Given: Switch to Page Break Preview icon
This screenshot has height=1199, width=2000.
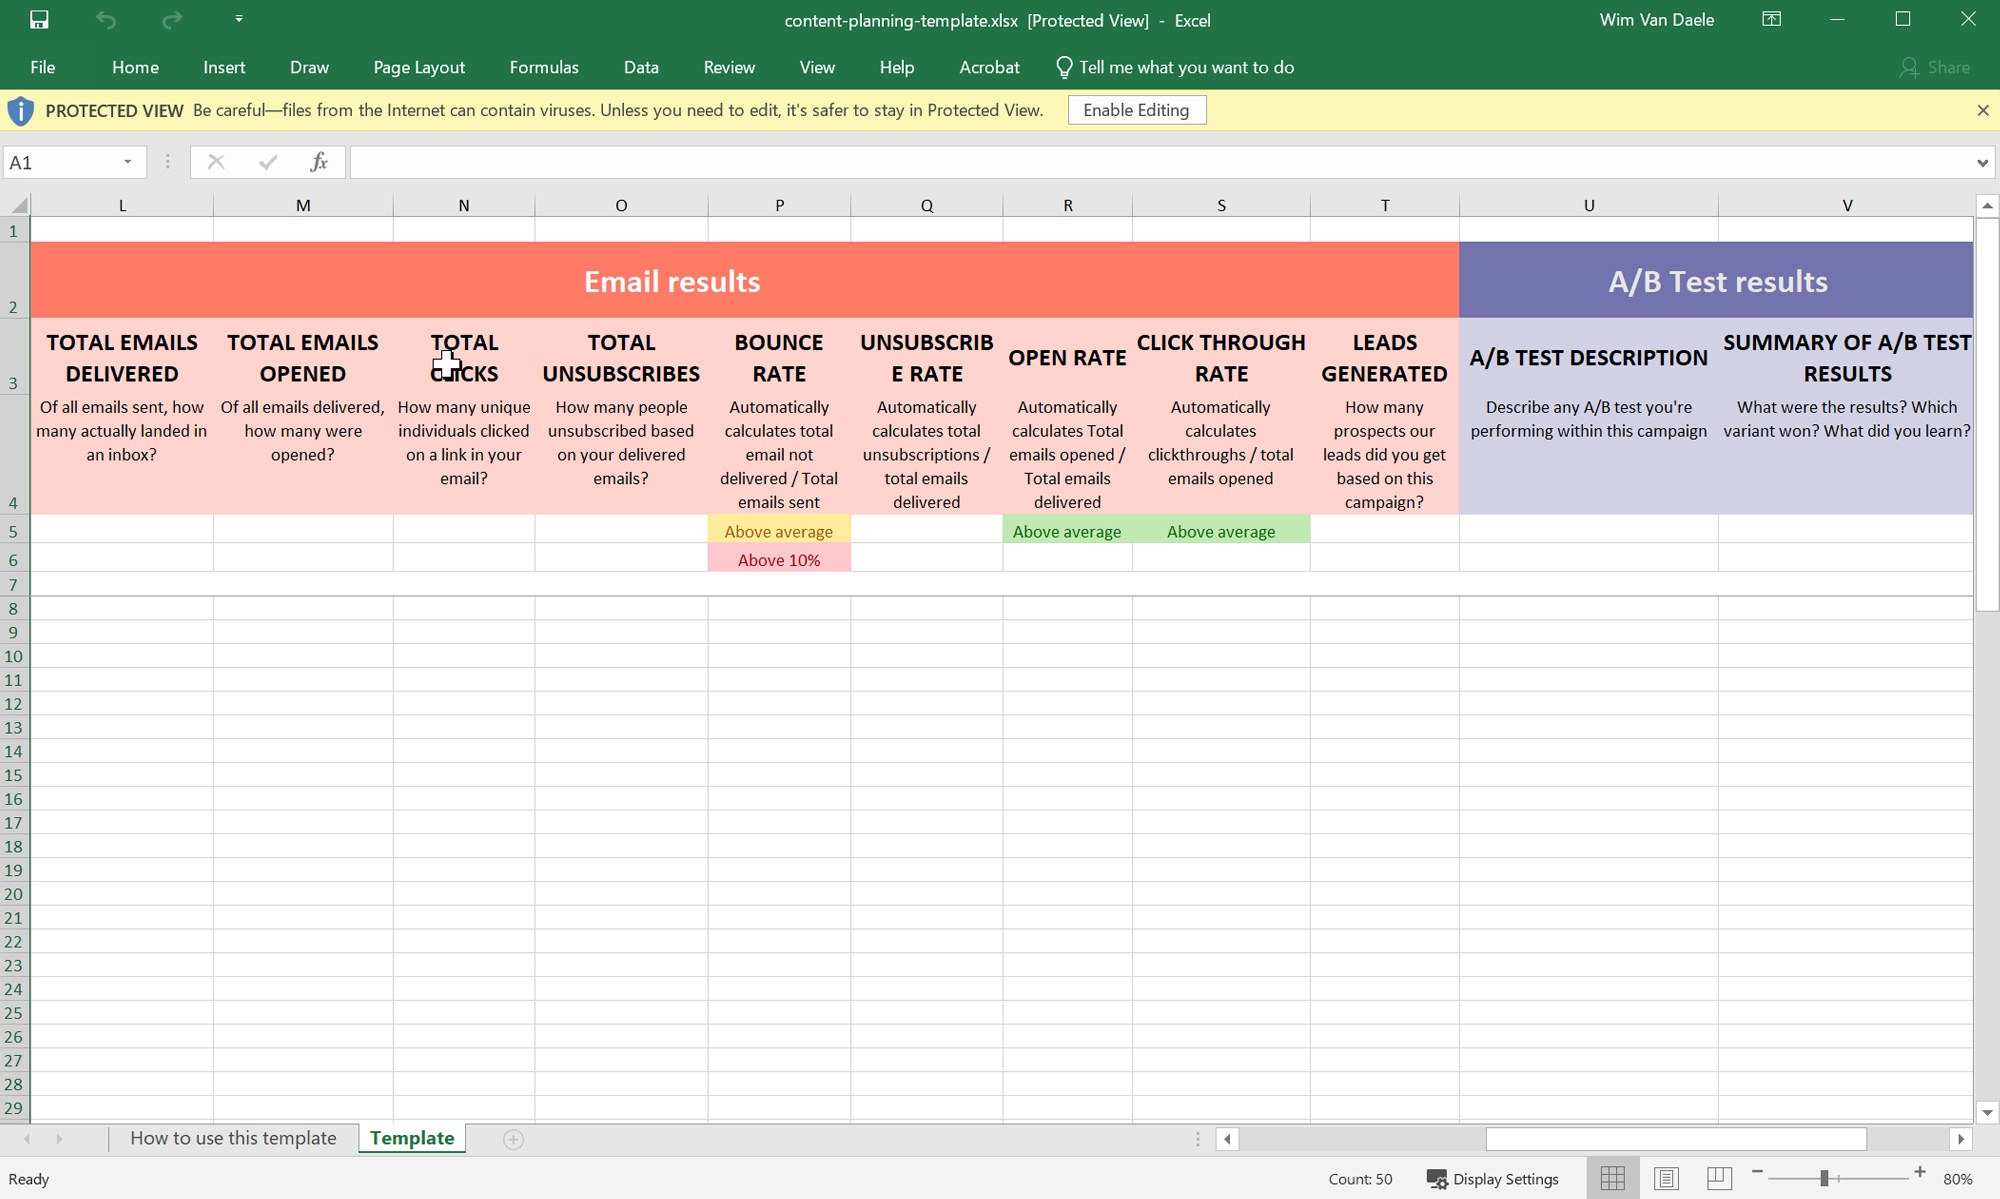Looking at the screenshot, I should coord(1719,1179).
